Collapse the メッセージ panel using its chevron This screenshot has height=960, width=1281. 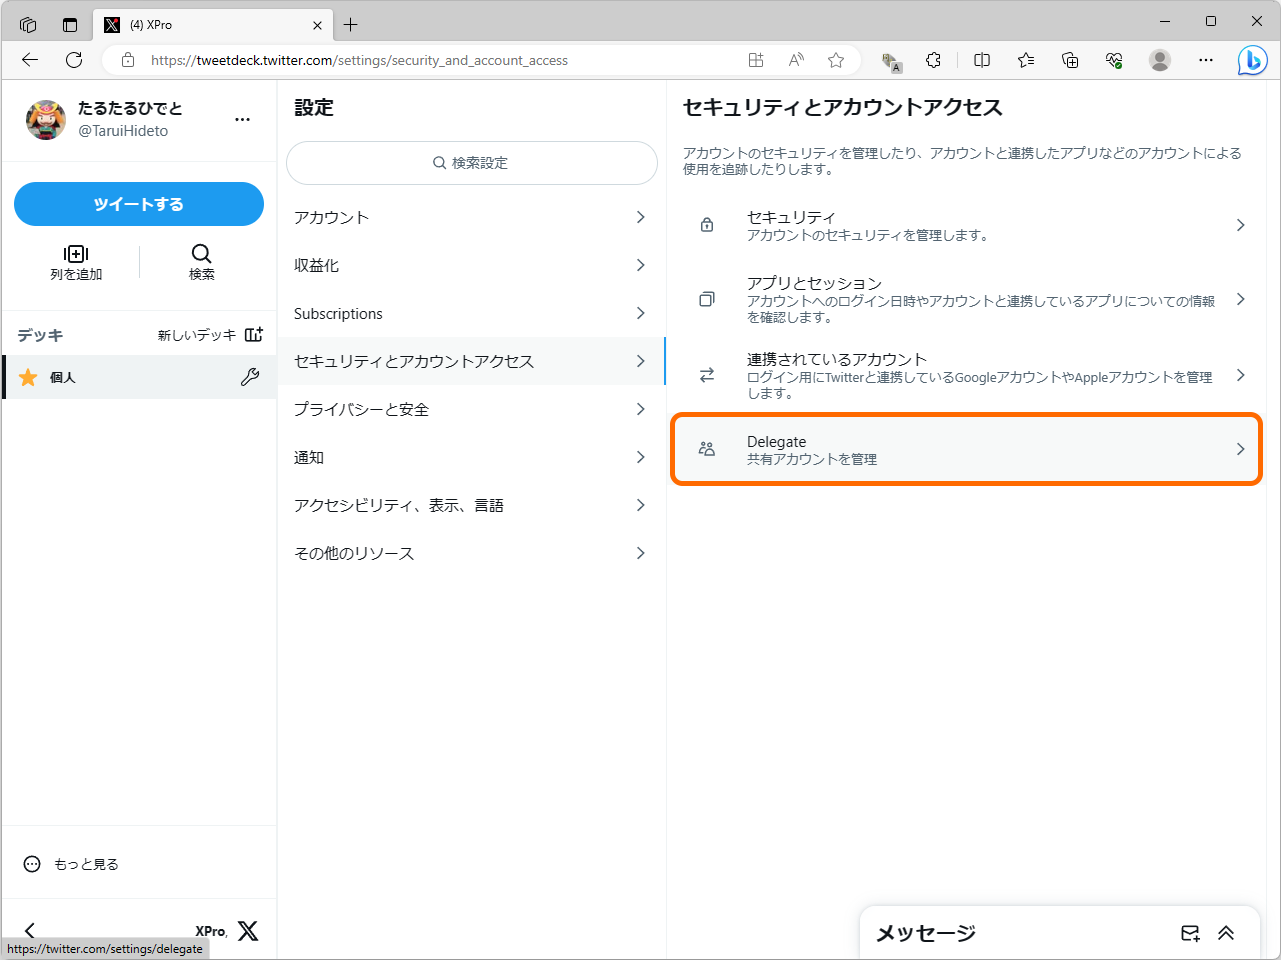(x=1226, y=933)
